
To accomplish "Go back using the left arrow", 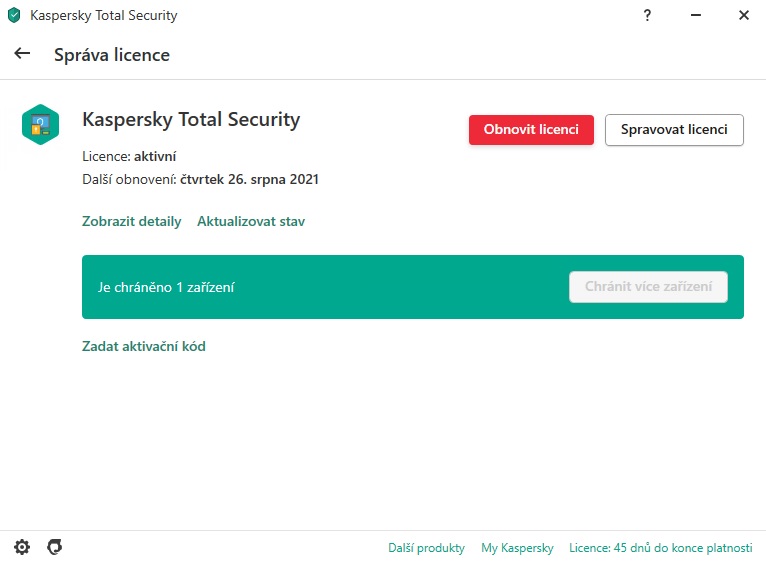I will pyautogui.click(x=22, y=53).
